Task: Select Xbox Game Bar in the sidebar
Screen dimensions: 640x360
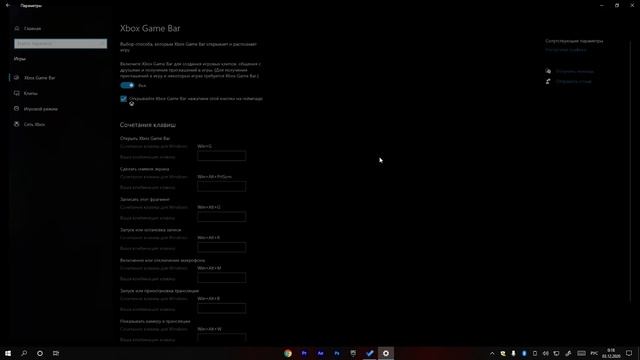Action: (35, 78)
